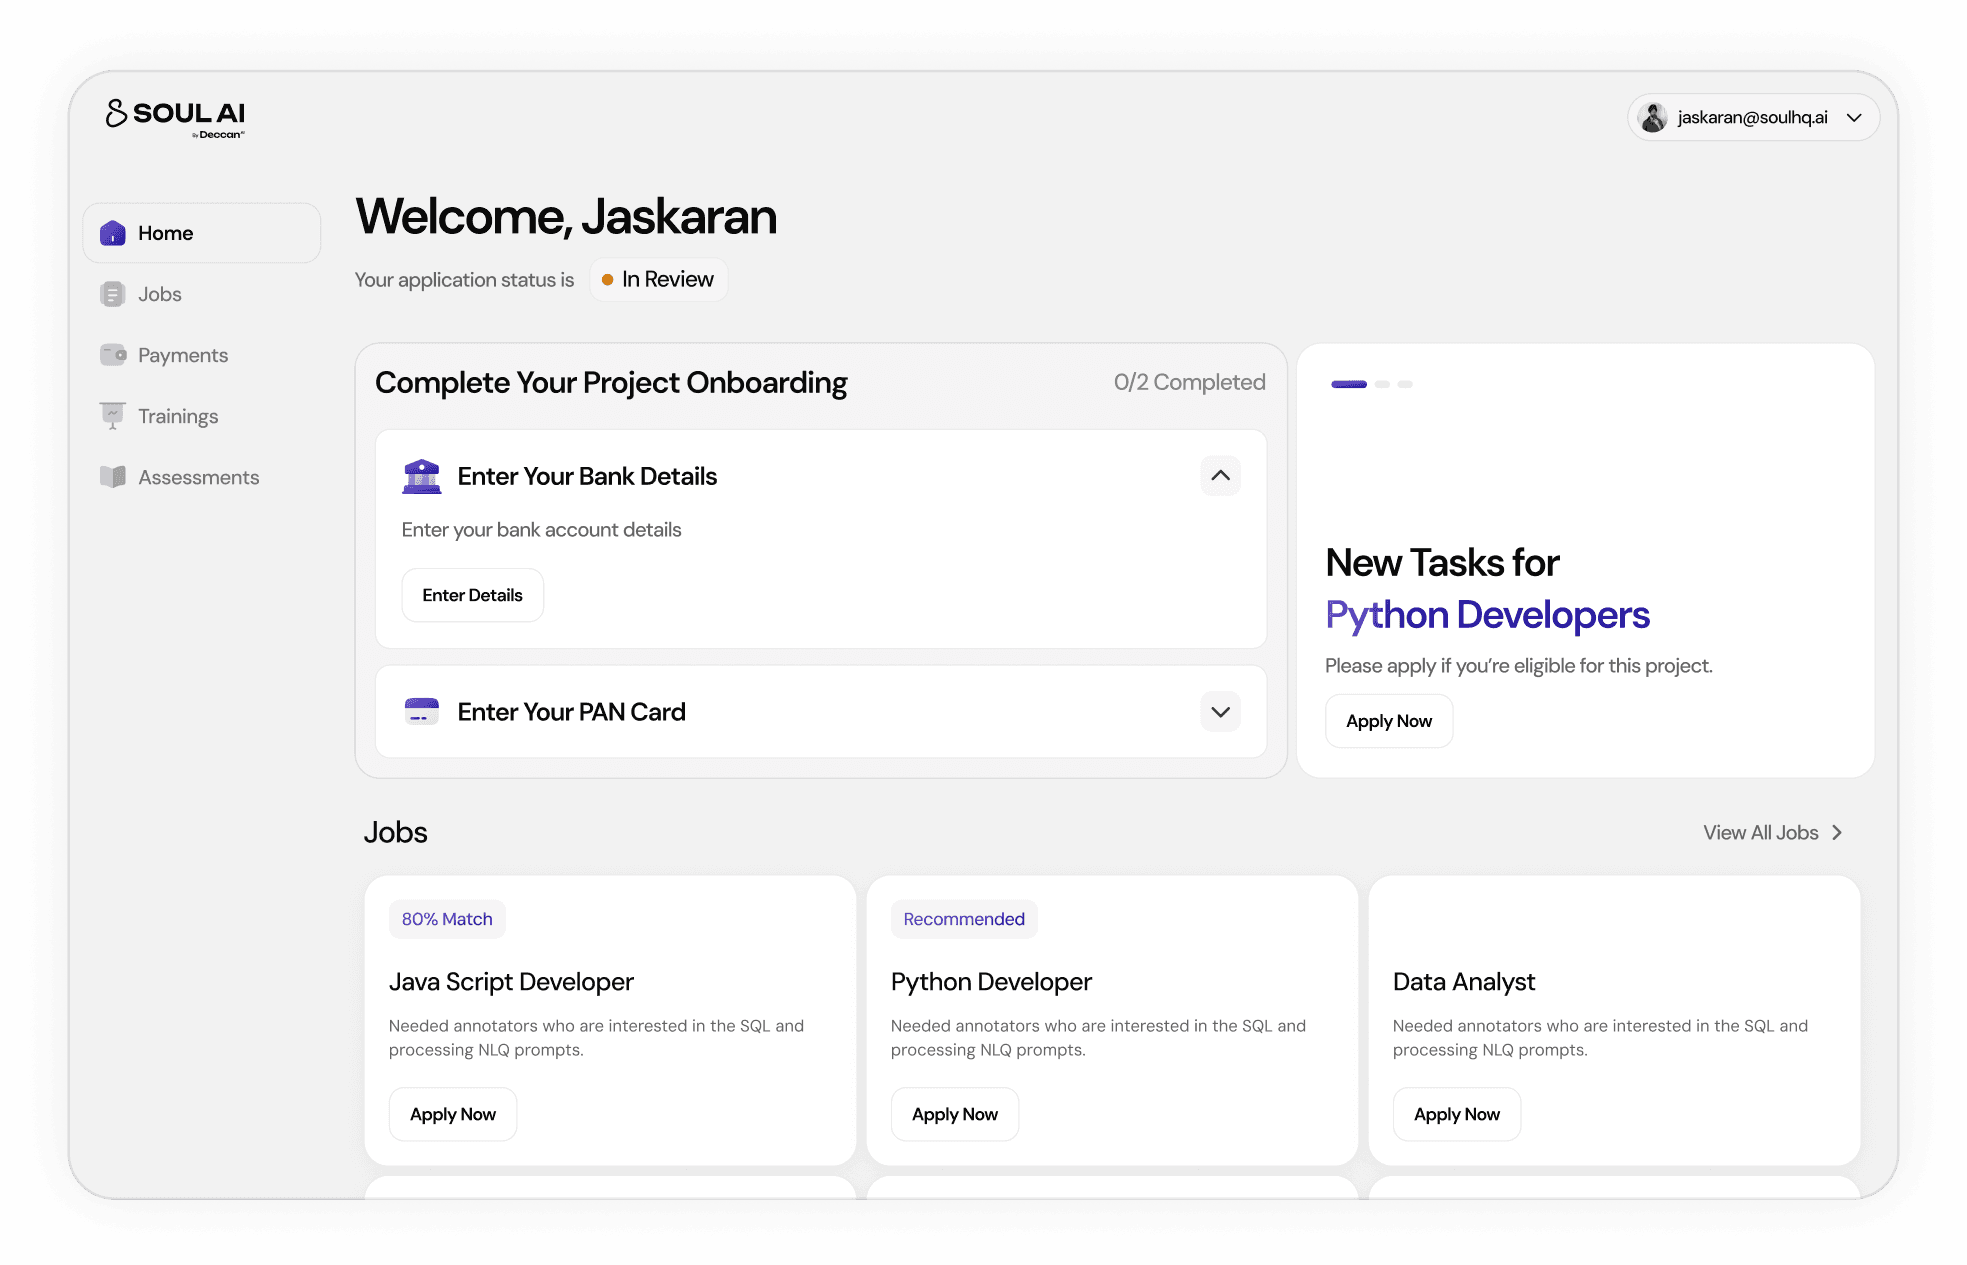Expand the Enter Your PAN Card section

point(1220,712)
